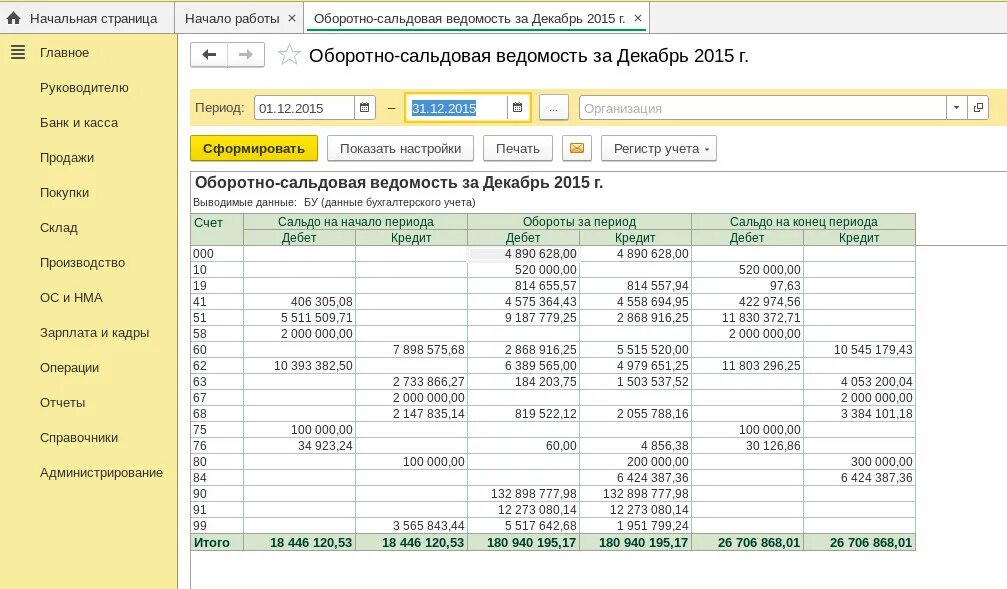Select cell value 6 424 387,36 closing credit
The height and width of the screenshot is (589, 1007).
tap(859, 478)
